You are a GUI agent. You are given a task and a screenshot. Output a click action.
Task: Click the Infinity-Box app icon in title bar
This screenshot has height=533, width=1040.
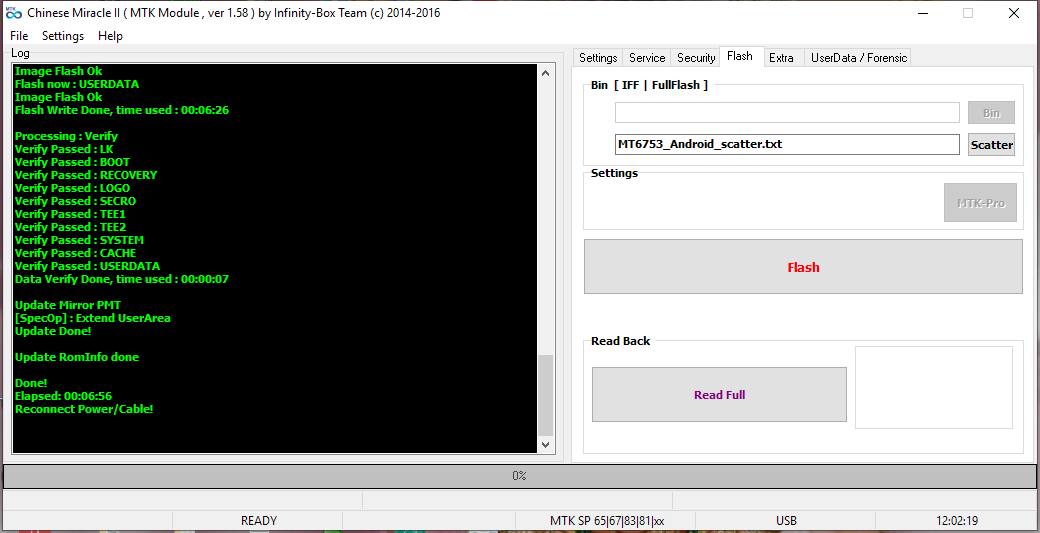14,13
